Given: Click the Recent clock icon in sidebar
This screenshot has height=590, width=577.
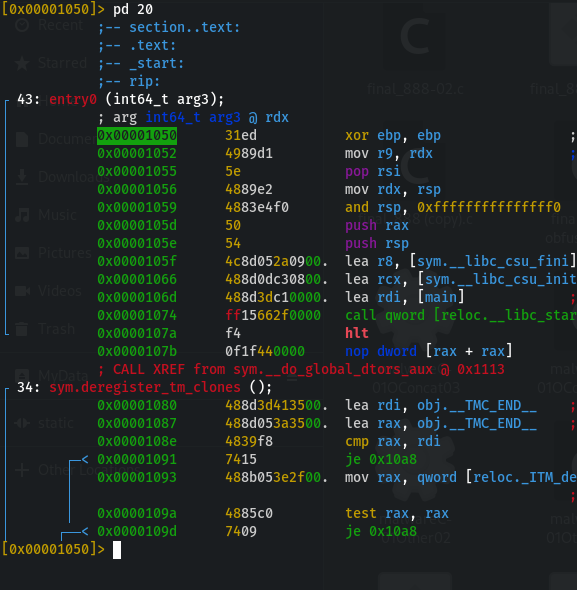Looking at the screenshot, I should (x=22, y=25).
